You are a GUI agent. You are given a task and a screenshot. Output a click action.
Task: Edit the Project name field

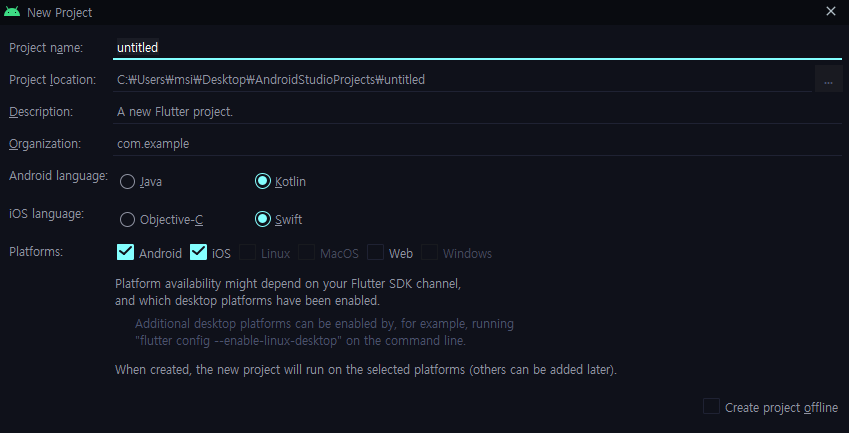click(477, 48)
